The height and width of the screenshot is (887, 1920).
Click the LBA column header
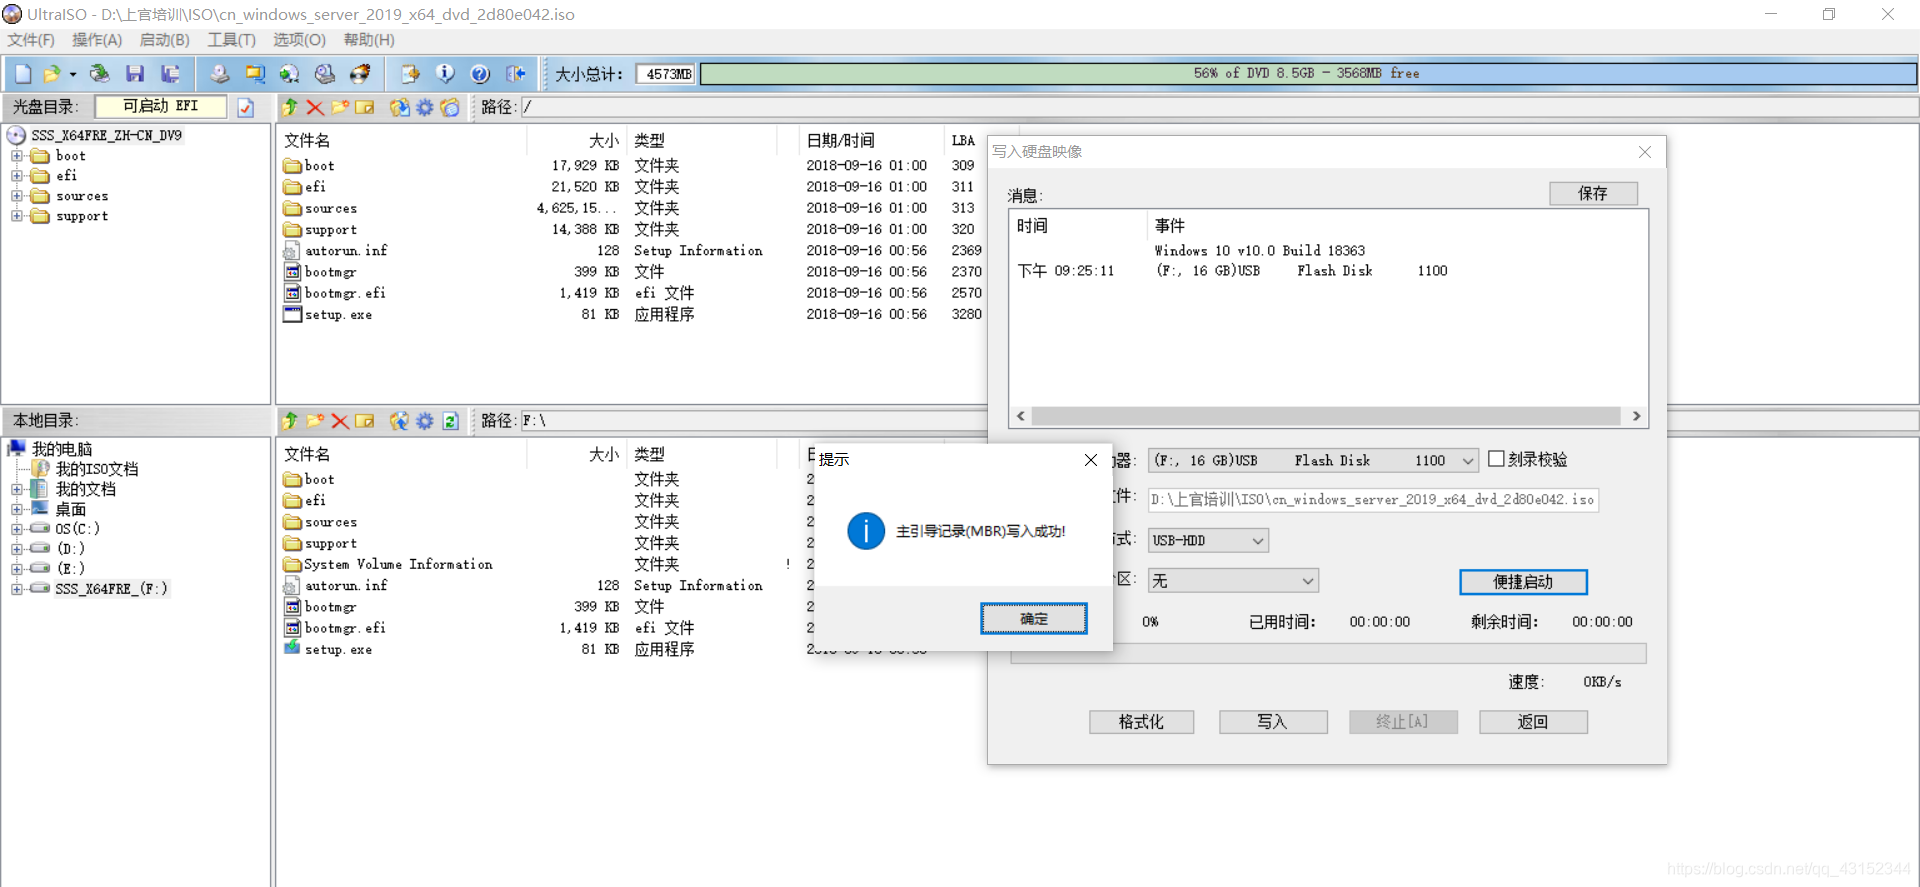[964, 141]
